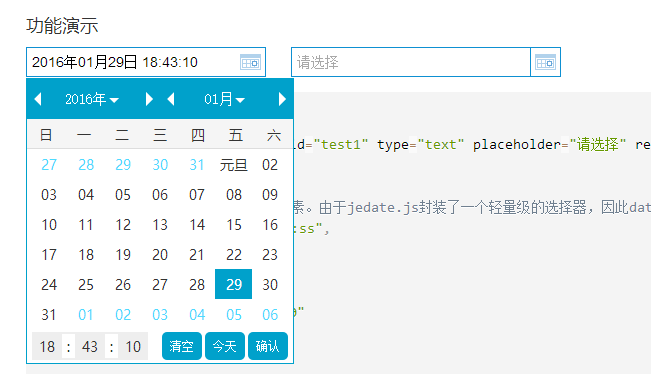Confirm the date with the 确认 button
This screenshot has width=651, height=374.
pos(268,346)
